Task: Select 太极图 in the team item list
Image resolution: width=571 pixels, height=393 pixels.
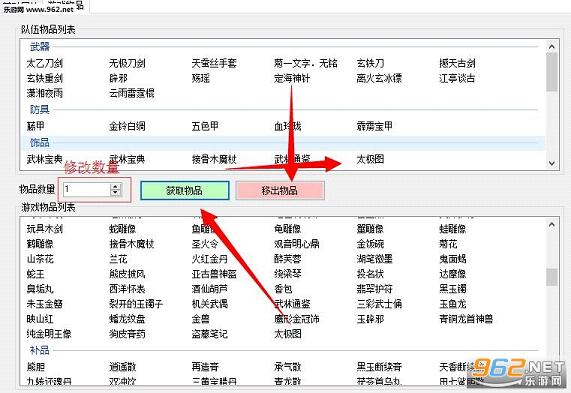Action: tap(370, 159)
